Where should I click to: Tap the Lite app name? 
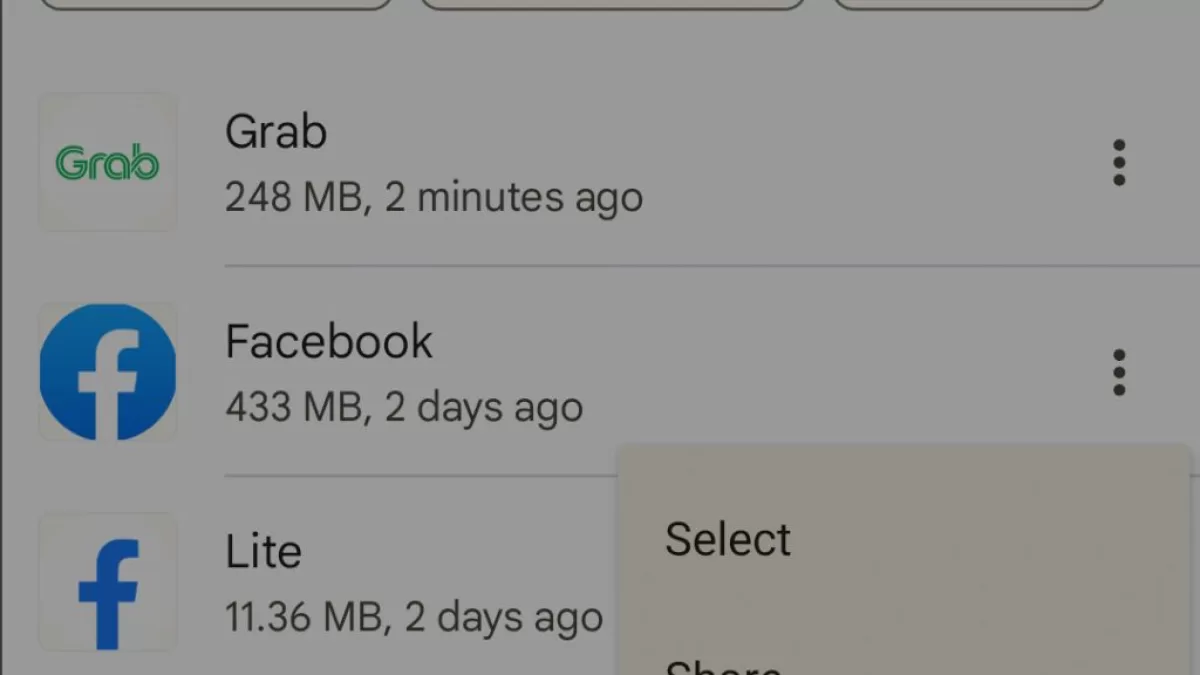(263, 552)
